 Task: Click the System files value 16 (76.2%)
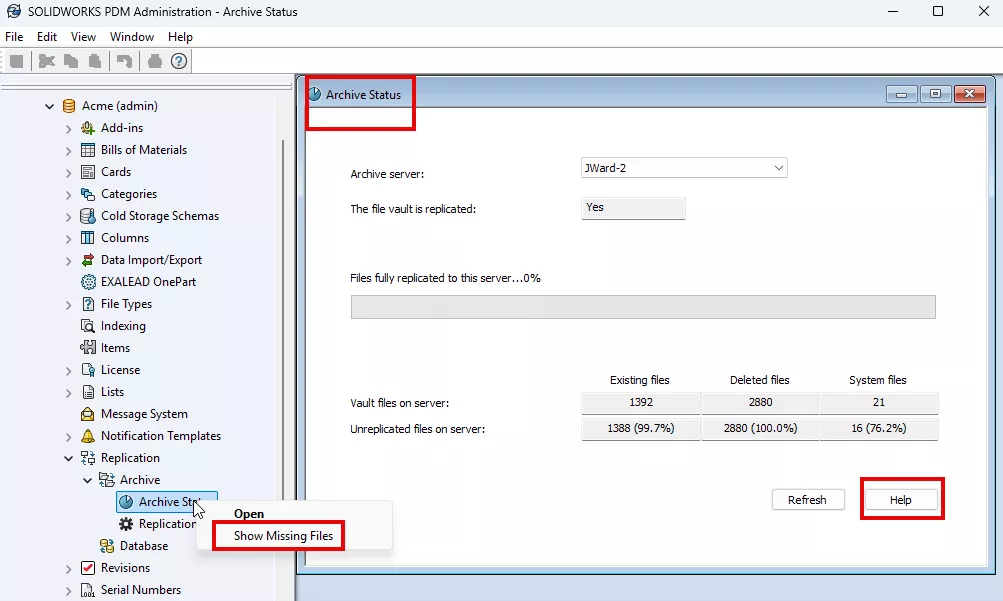(x=879, y=428)
